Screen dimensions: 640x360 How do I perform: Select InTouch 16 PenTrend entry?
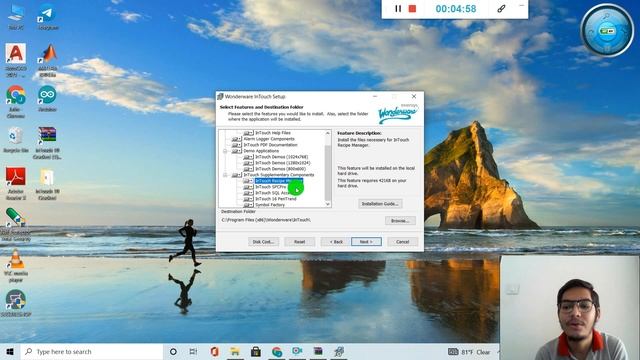coord(276,199)
